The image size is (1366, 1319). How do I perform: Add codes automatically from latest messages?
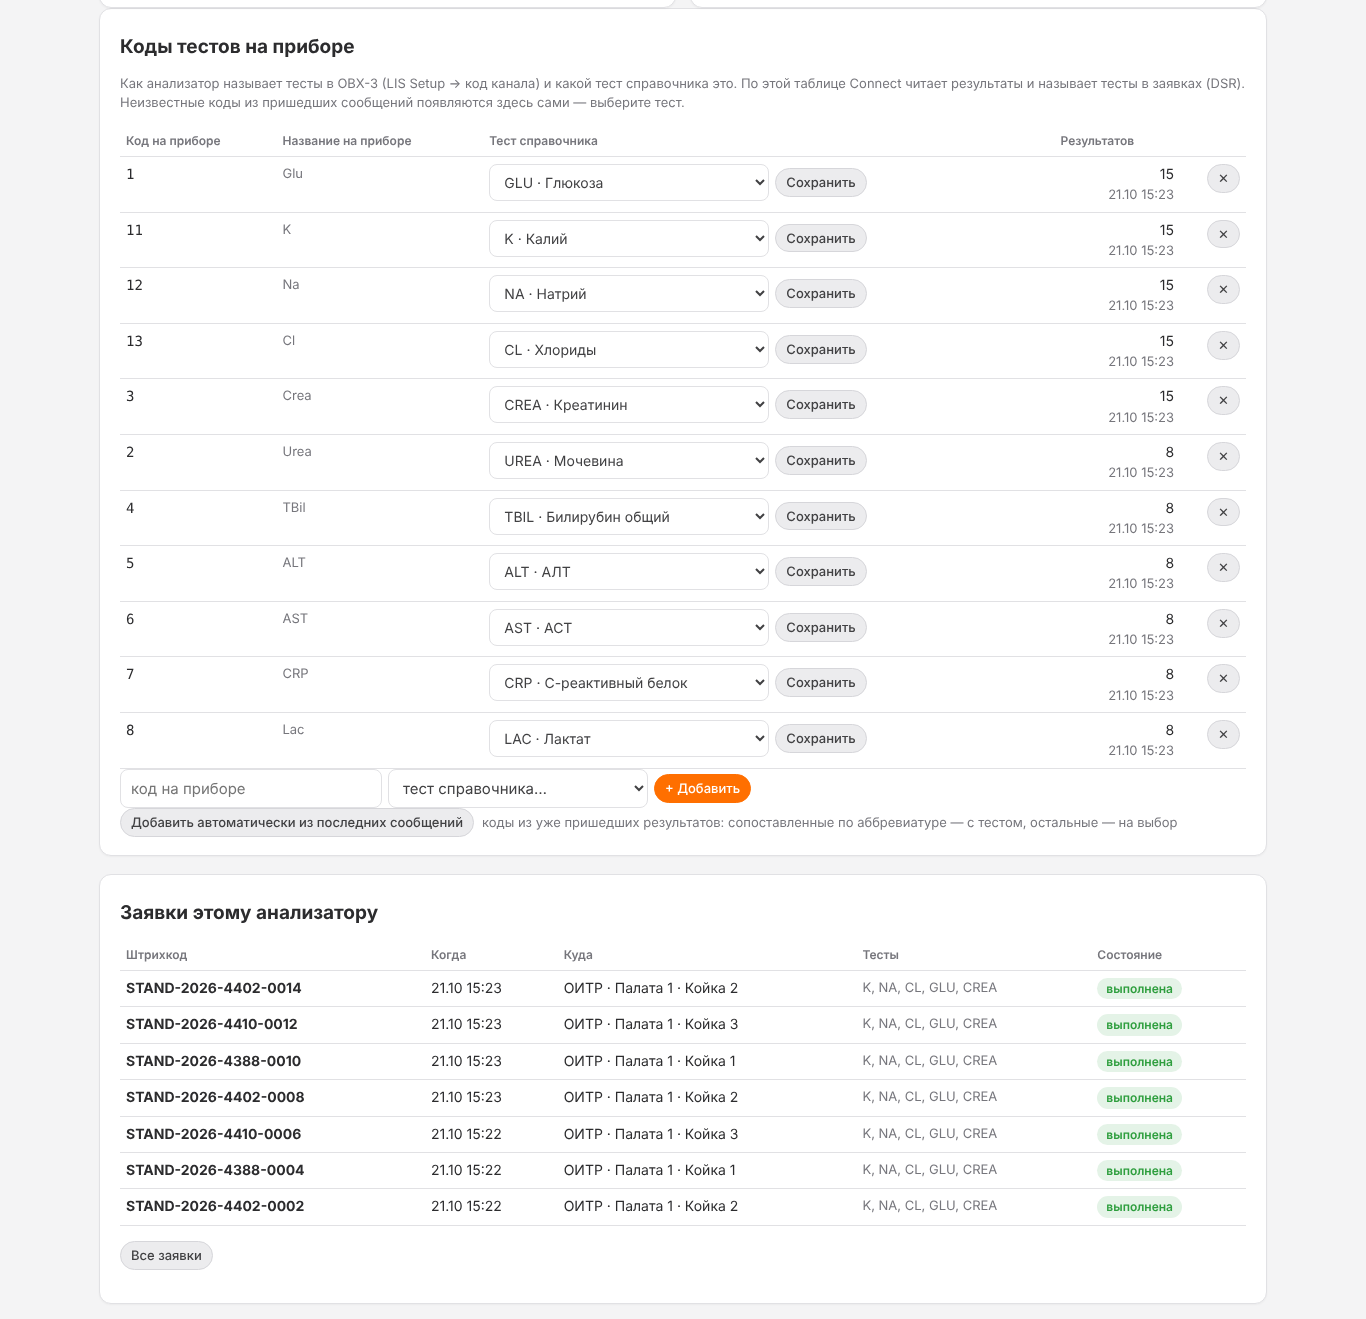pos(297,823)
